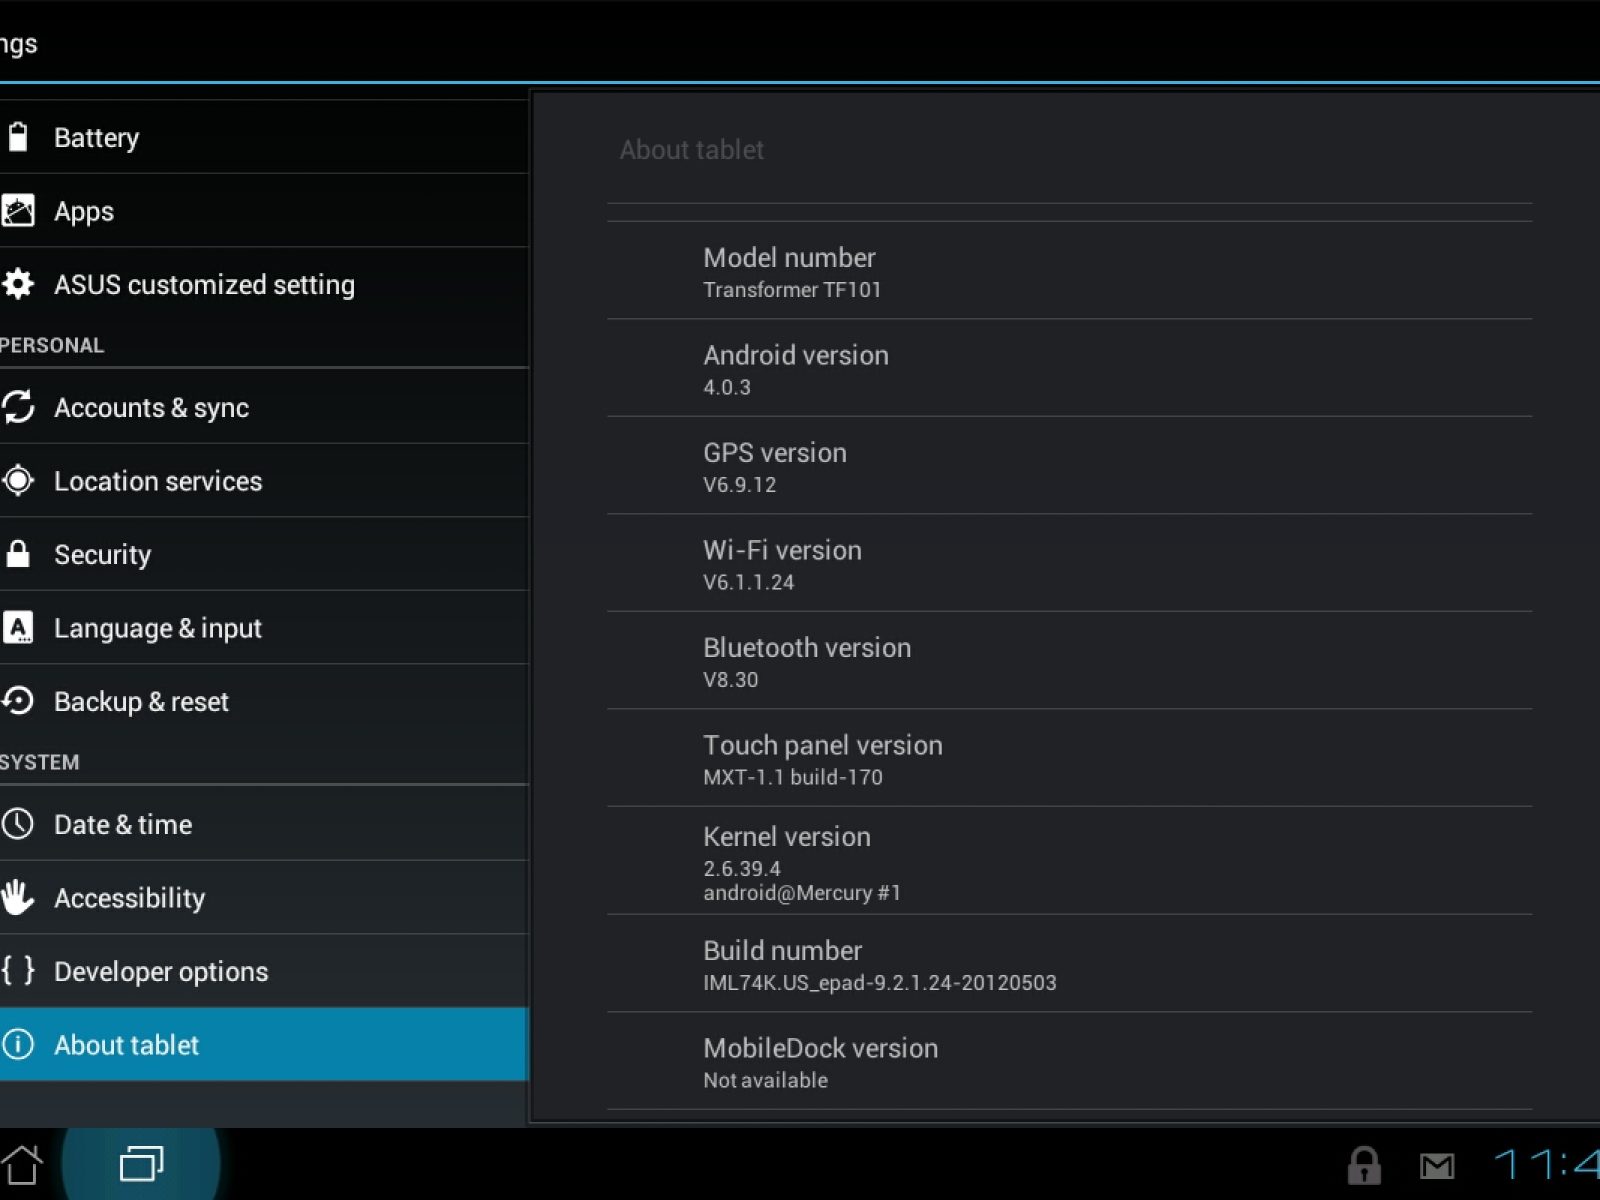
Task: Select the highlighted About tablet item
Action: tap(264, 1044)
